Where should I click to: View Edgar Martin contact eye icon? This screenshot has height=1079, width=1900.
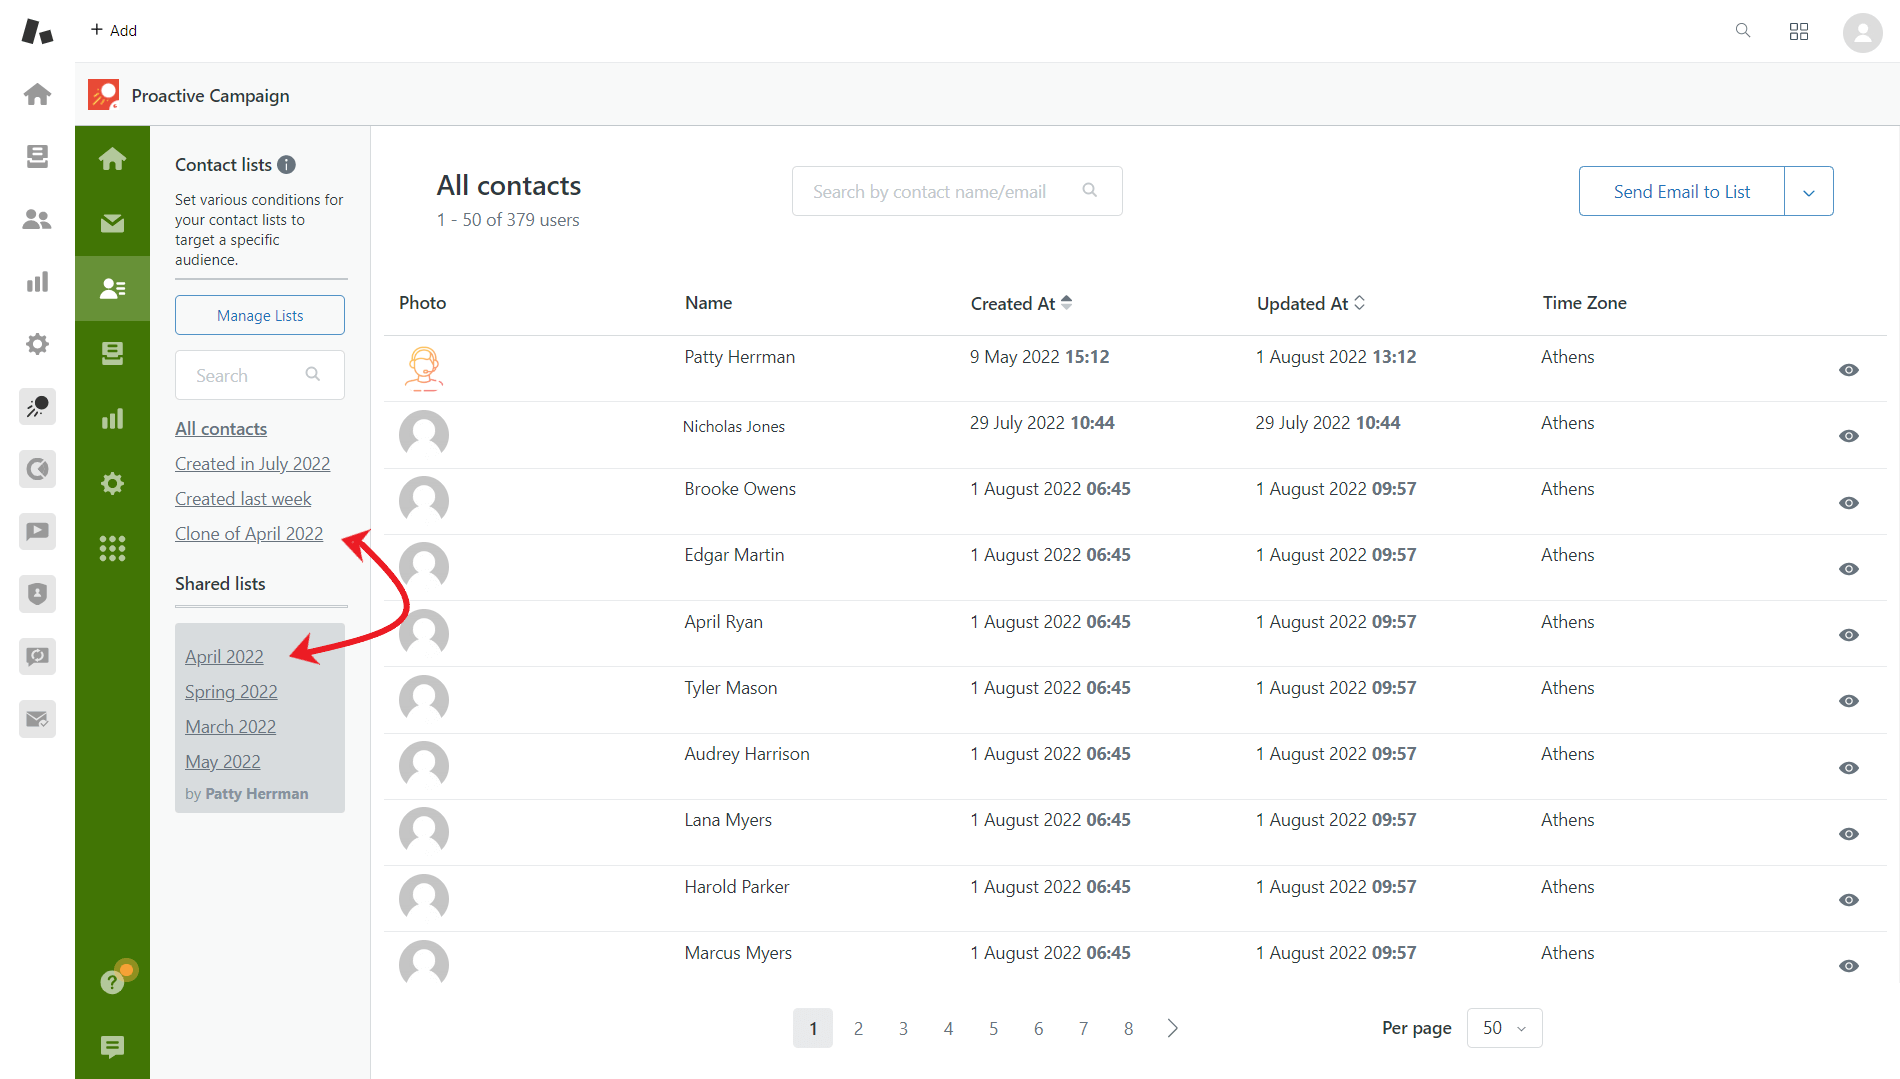1848,569
